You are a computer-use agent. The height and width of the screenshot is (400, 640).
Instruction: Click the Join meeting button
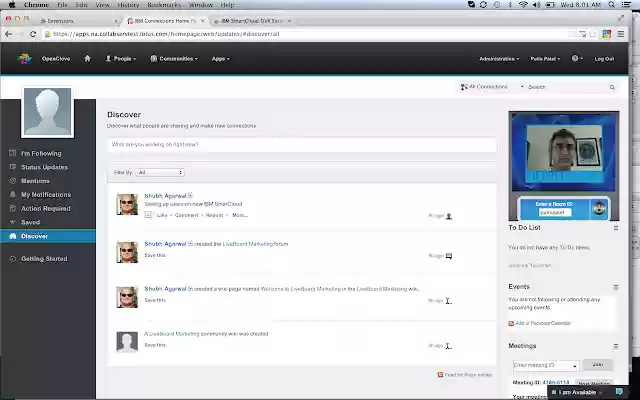[x=598, y=364]
